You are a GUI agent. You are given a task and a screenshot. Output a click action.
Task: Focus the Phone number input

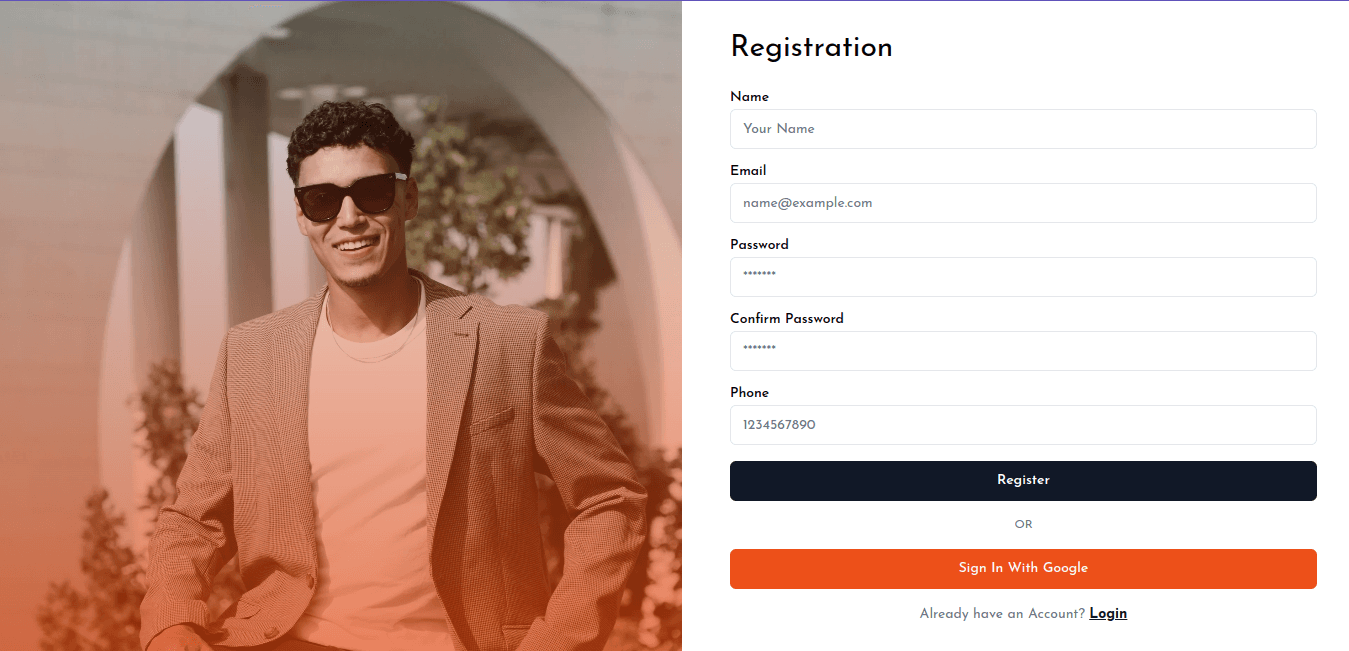point(1023,425)
